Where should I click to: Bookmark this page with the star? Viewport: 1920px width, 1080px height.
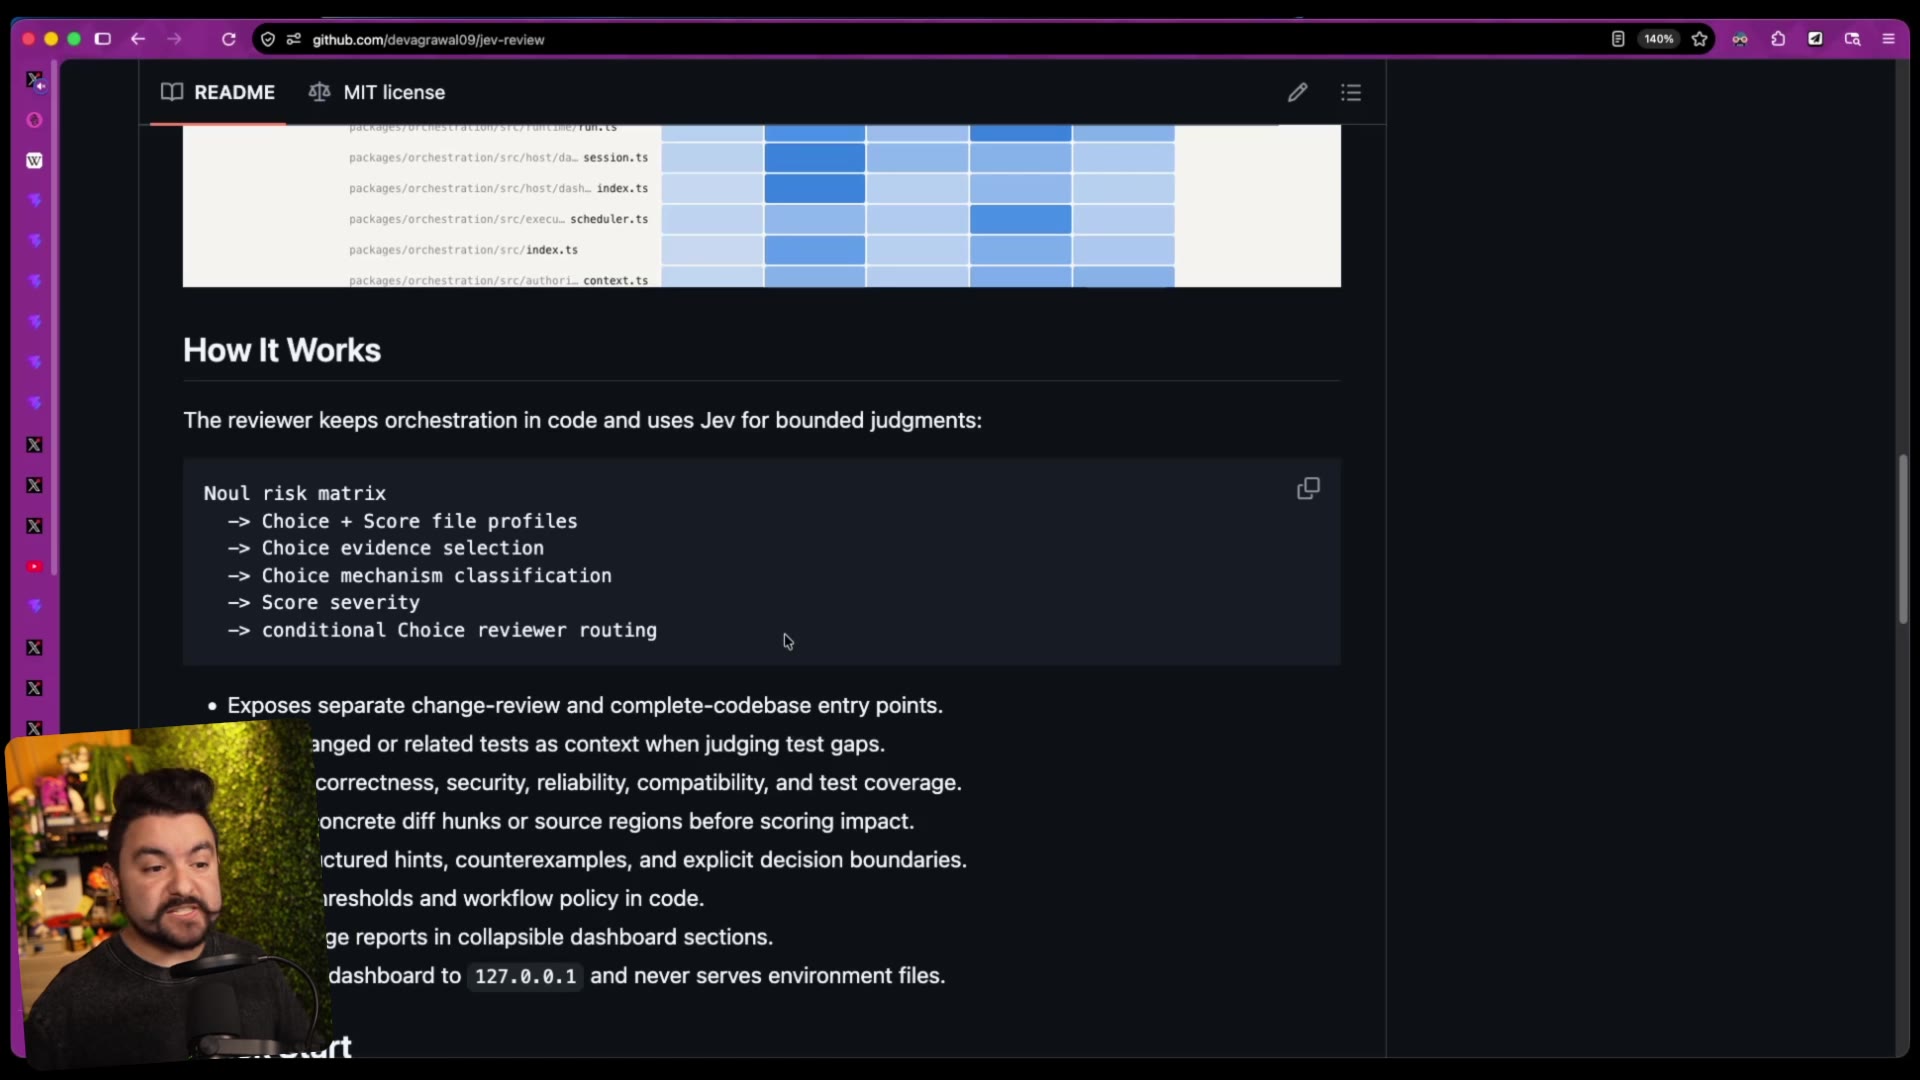tap(1699, 39)
